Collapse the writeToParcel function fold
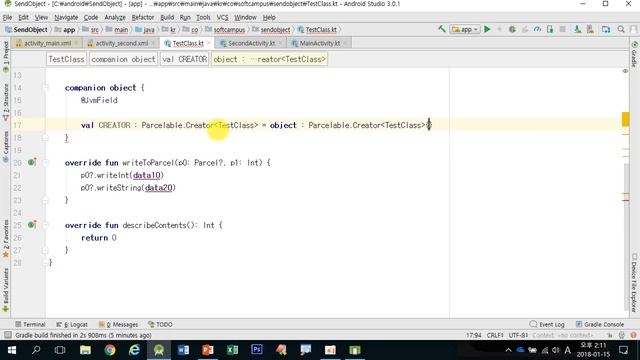This screenshot has height=360, width=640. tap(46, 162)
